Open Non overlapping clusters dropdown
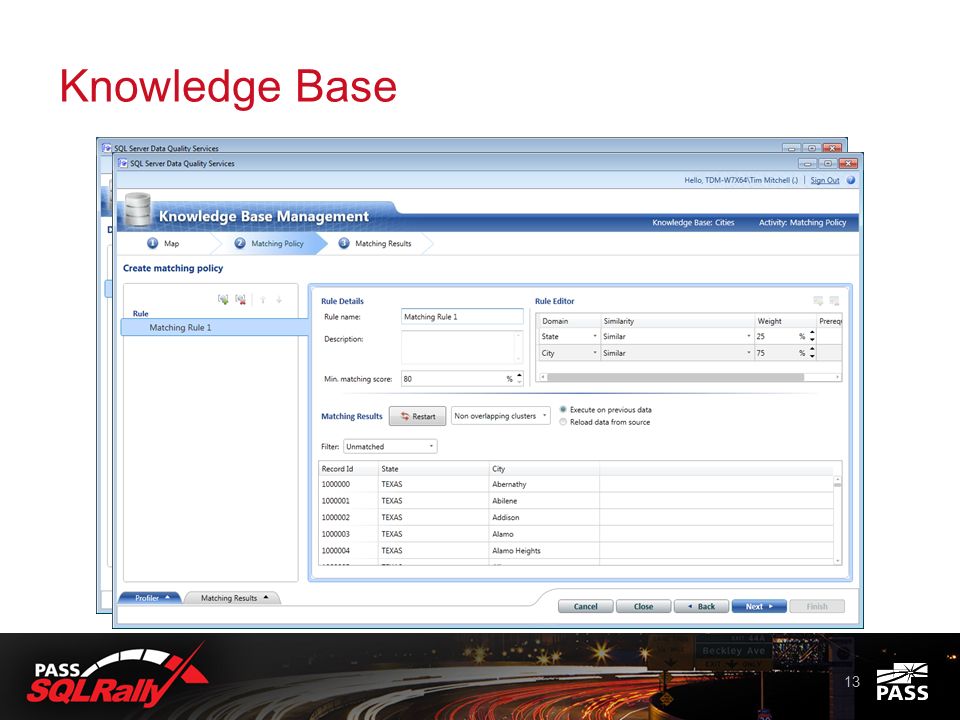This screenshot has width=960, height=720. (x=500, y=416)
